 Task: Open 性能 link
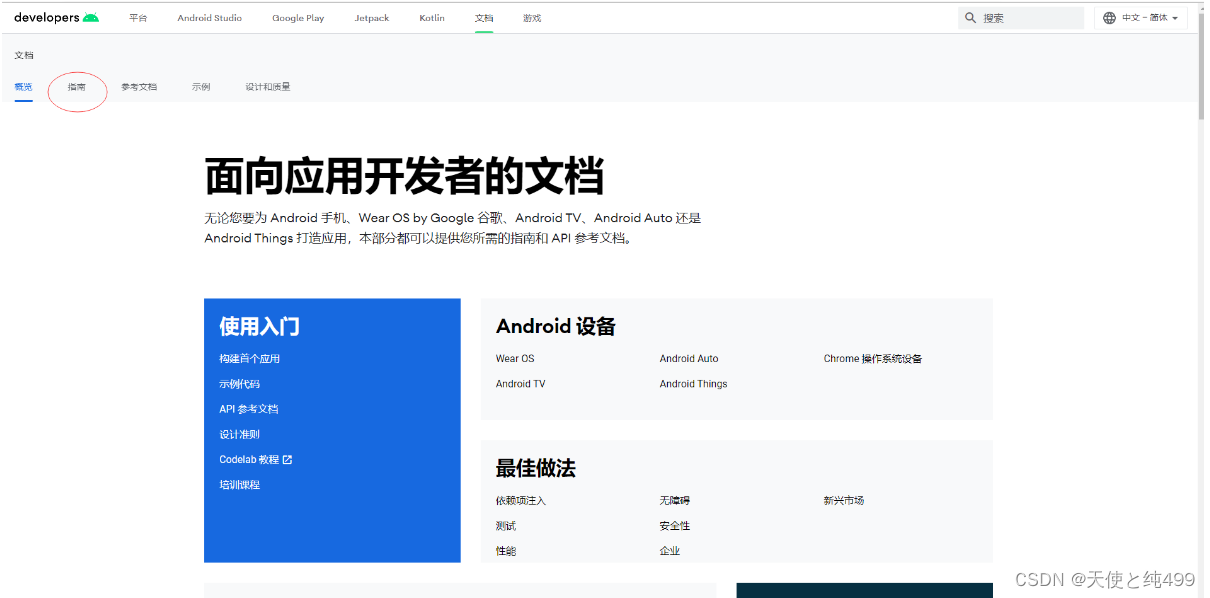click(506, 551)
